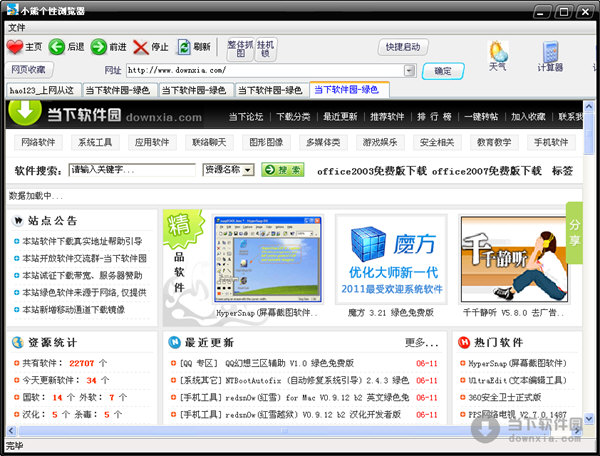Launch the calculator icon
Screen dimensions: 600x456
[550, 52]
